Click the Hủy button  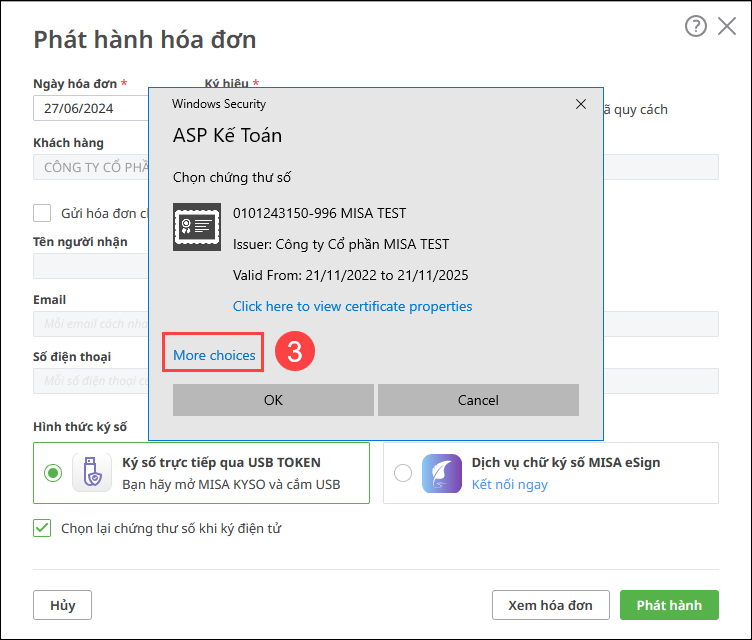tap(63, 605)
